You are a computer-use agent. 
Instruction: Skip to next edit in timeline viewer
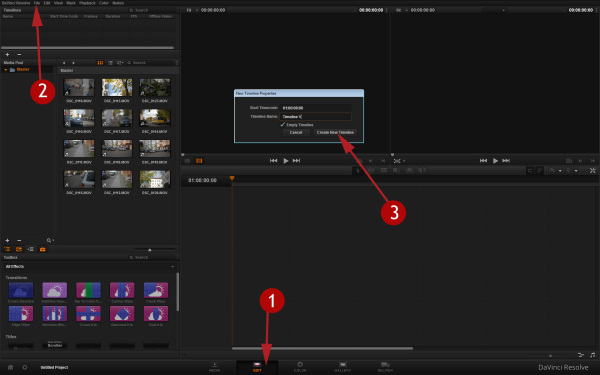tap(506, 161)
